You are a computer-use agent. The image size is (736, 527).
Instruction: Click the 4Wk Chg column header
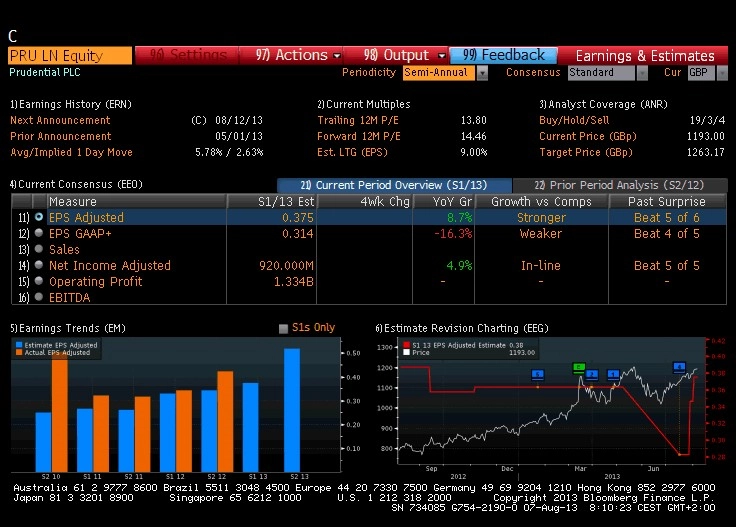365,201
